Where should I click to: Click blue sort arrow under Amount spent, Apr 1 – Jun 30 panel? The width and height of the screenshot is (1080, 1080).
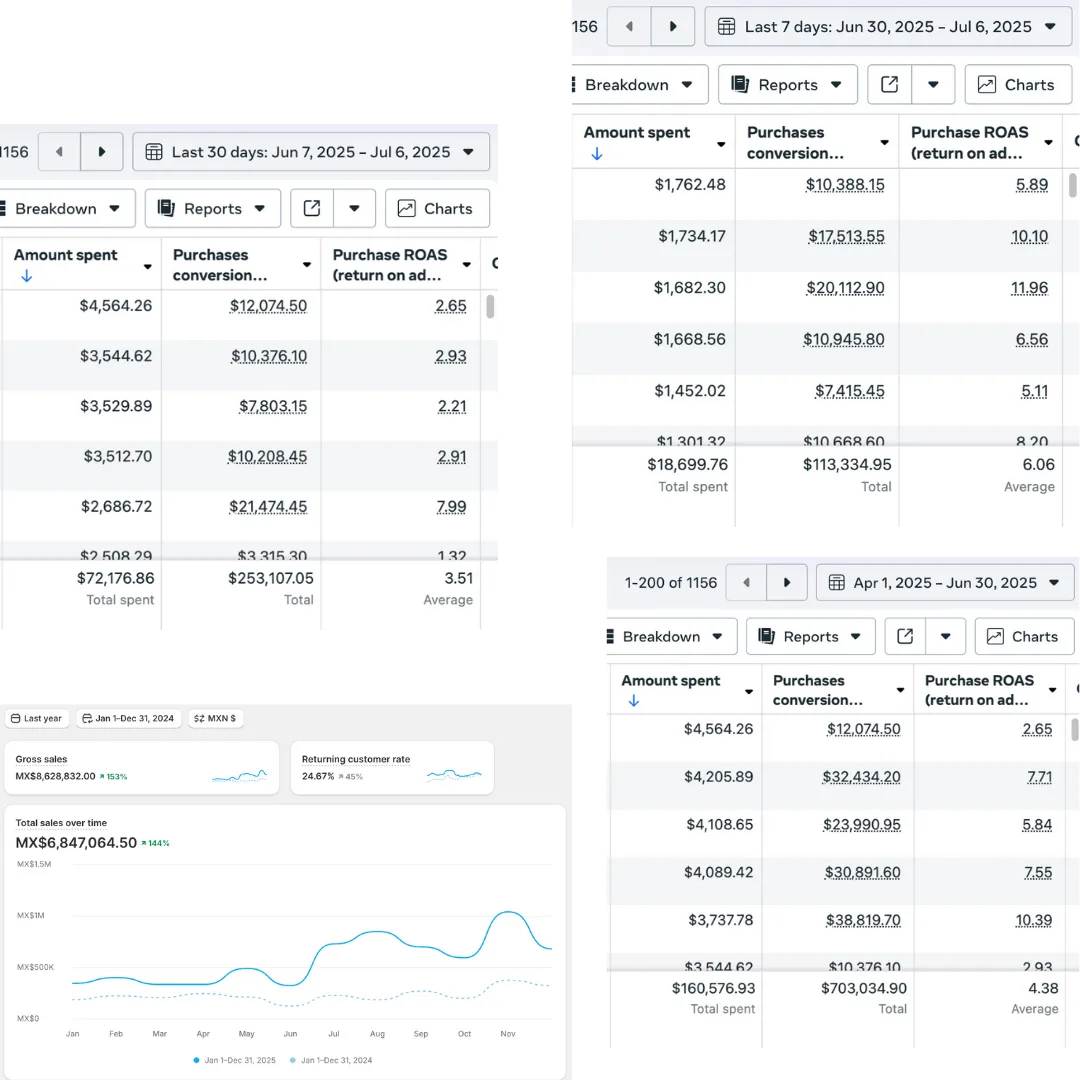(x=634, y=701)
